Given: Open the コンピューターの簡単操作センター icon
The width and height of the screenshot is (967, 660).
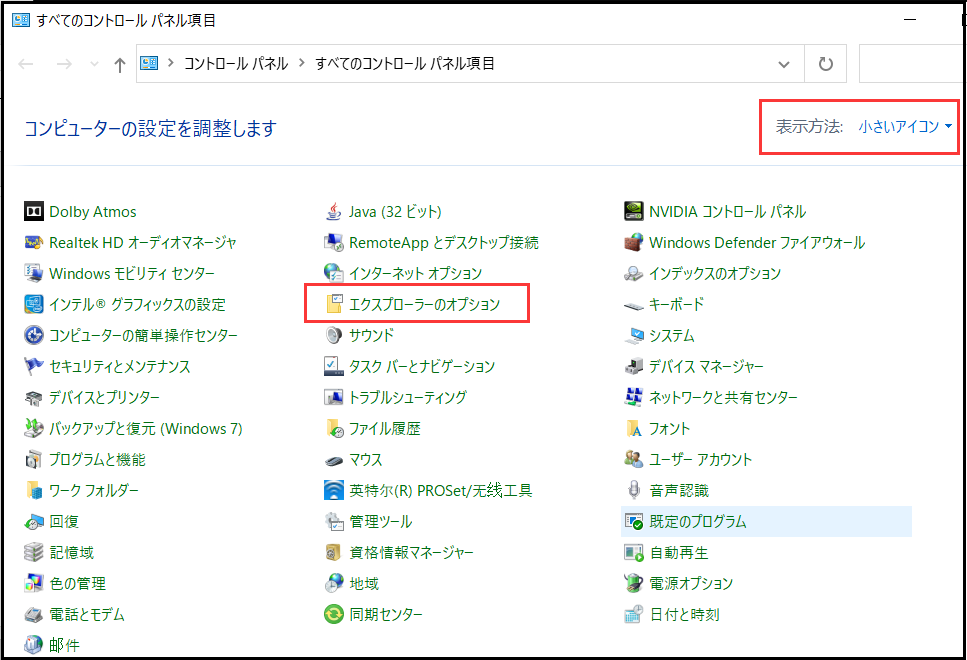Looking at the screenshot, I should [x=33, y=336].
